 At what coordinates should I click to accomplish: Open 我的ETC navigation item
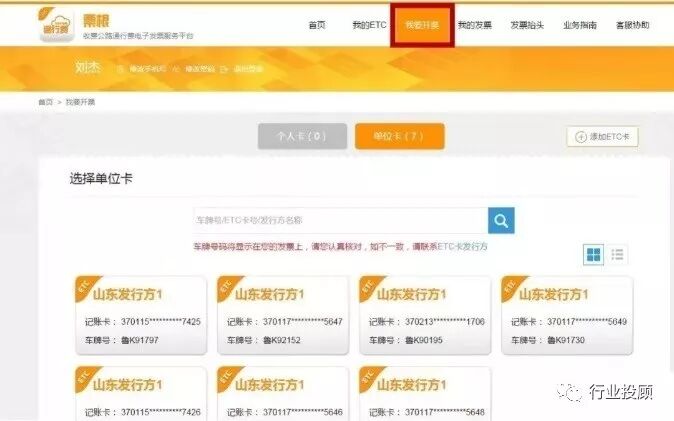click(x=370, y=25)
